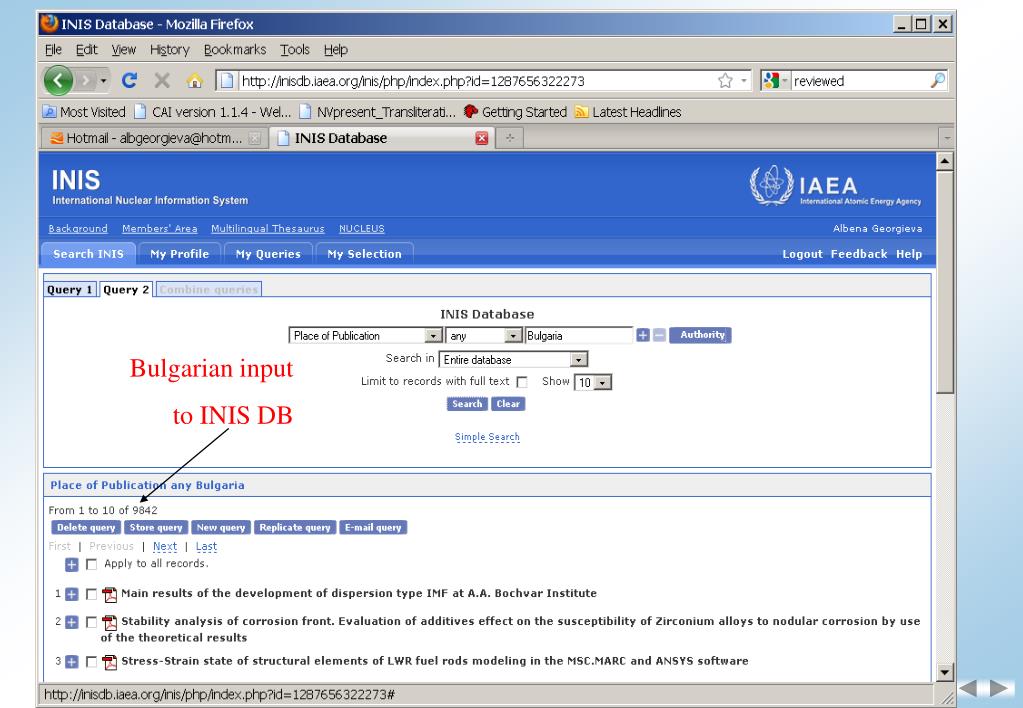Open PDF of Stress-Strain record
The width and height of the screenshot is (1023, 708).
click(110, 662)
